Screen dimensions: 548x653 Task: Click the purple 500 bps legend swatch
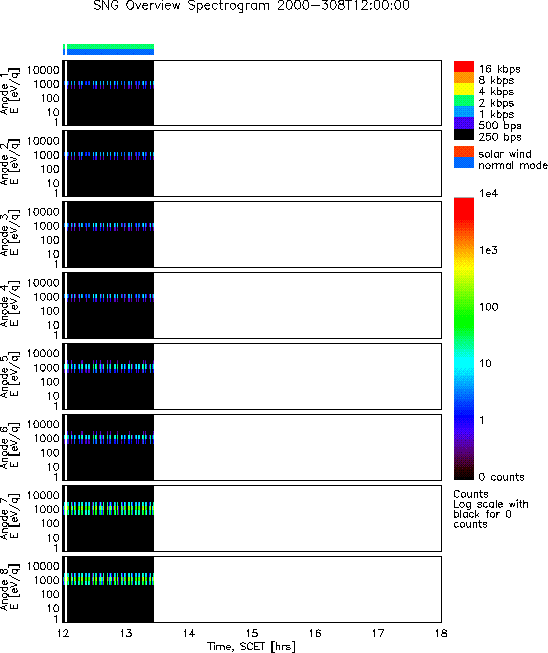[463, 123]
